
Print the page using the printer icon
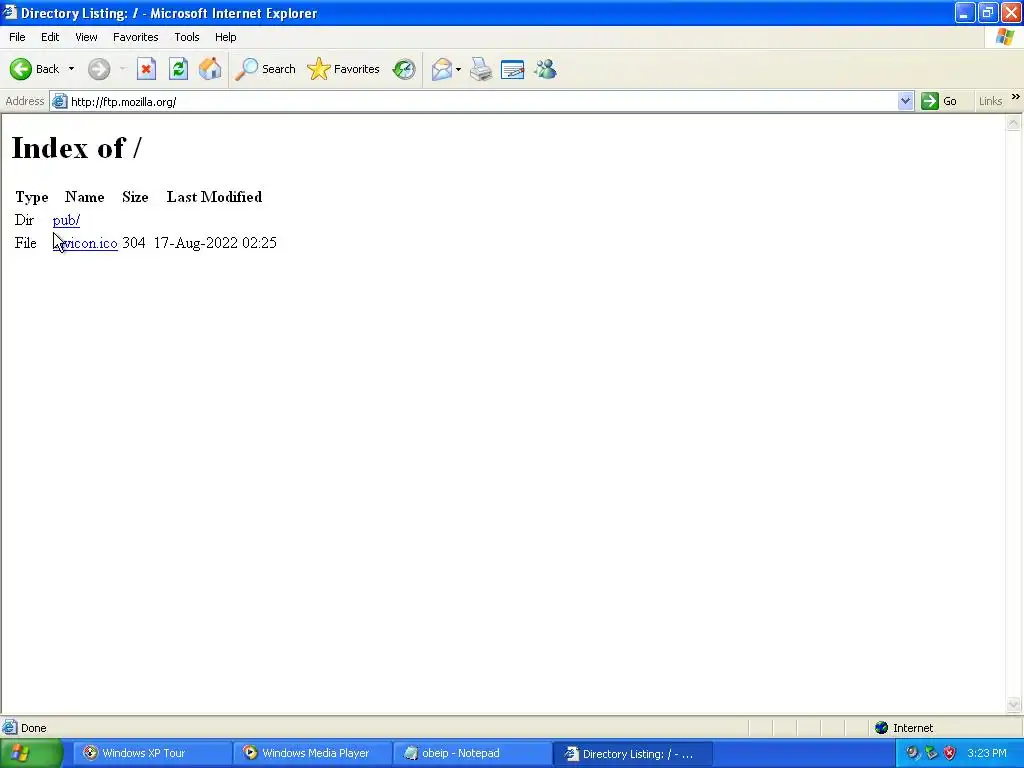[x=481, y=69]
